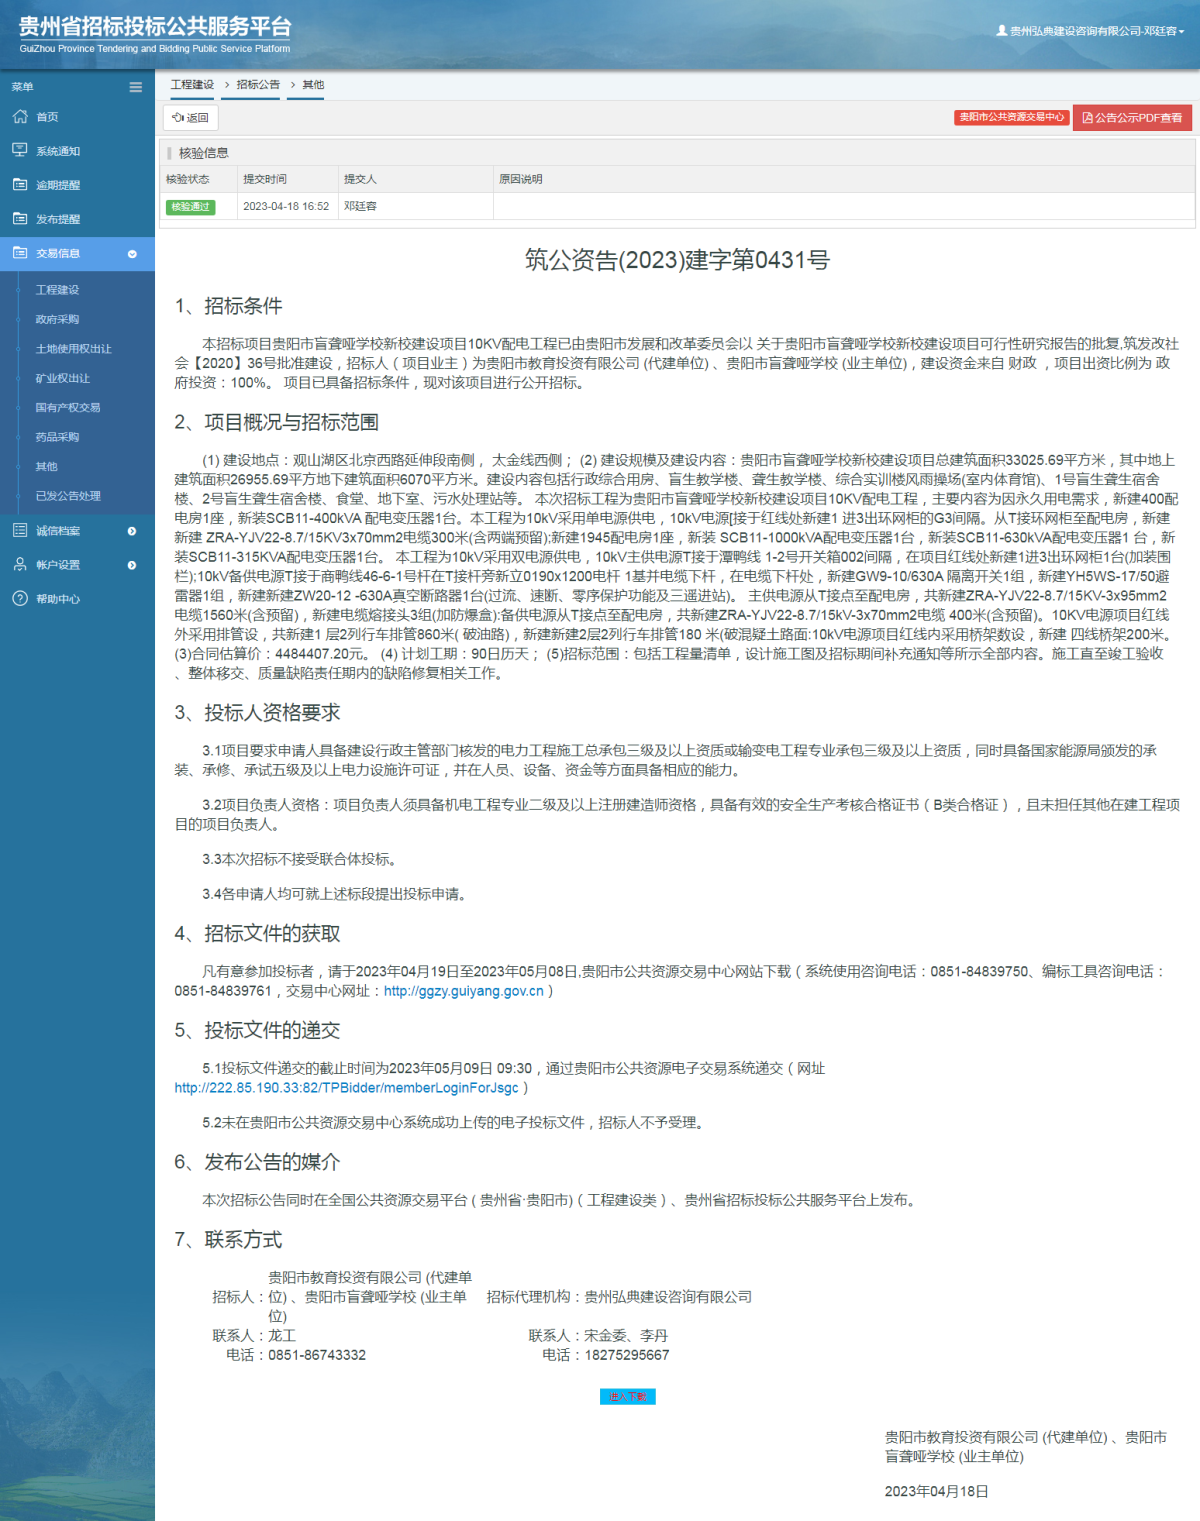
Task: Collapse the 交易信息 menu using its chevron
Action: [x=132, y=254]
